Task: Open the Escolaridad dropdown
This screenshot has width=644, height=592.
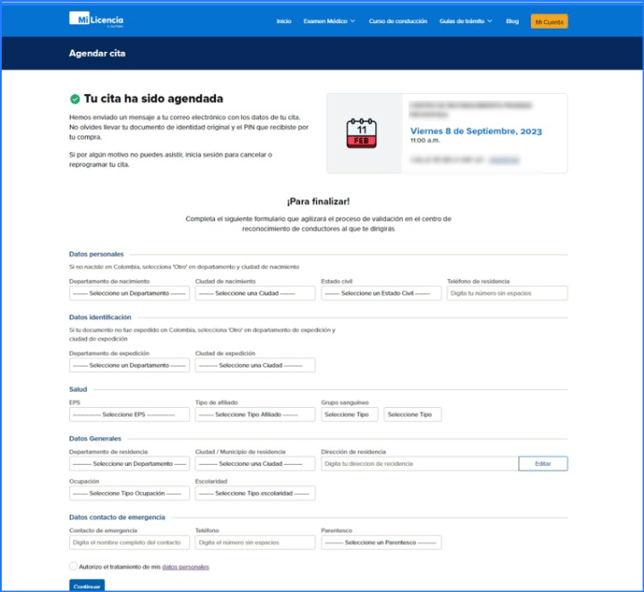Action: 255,493
